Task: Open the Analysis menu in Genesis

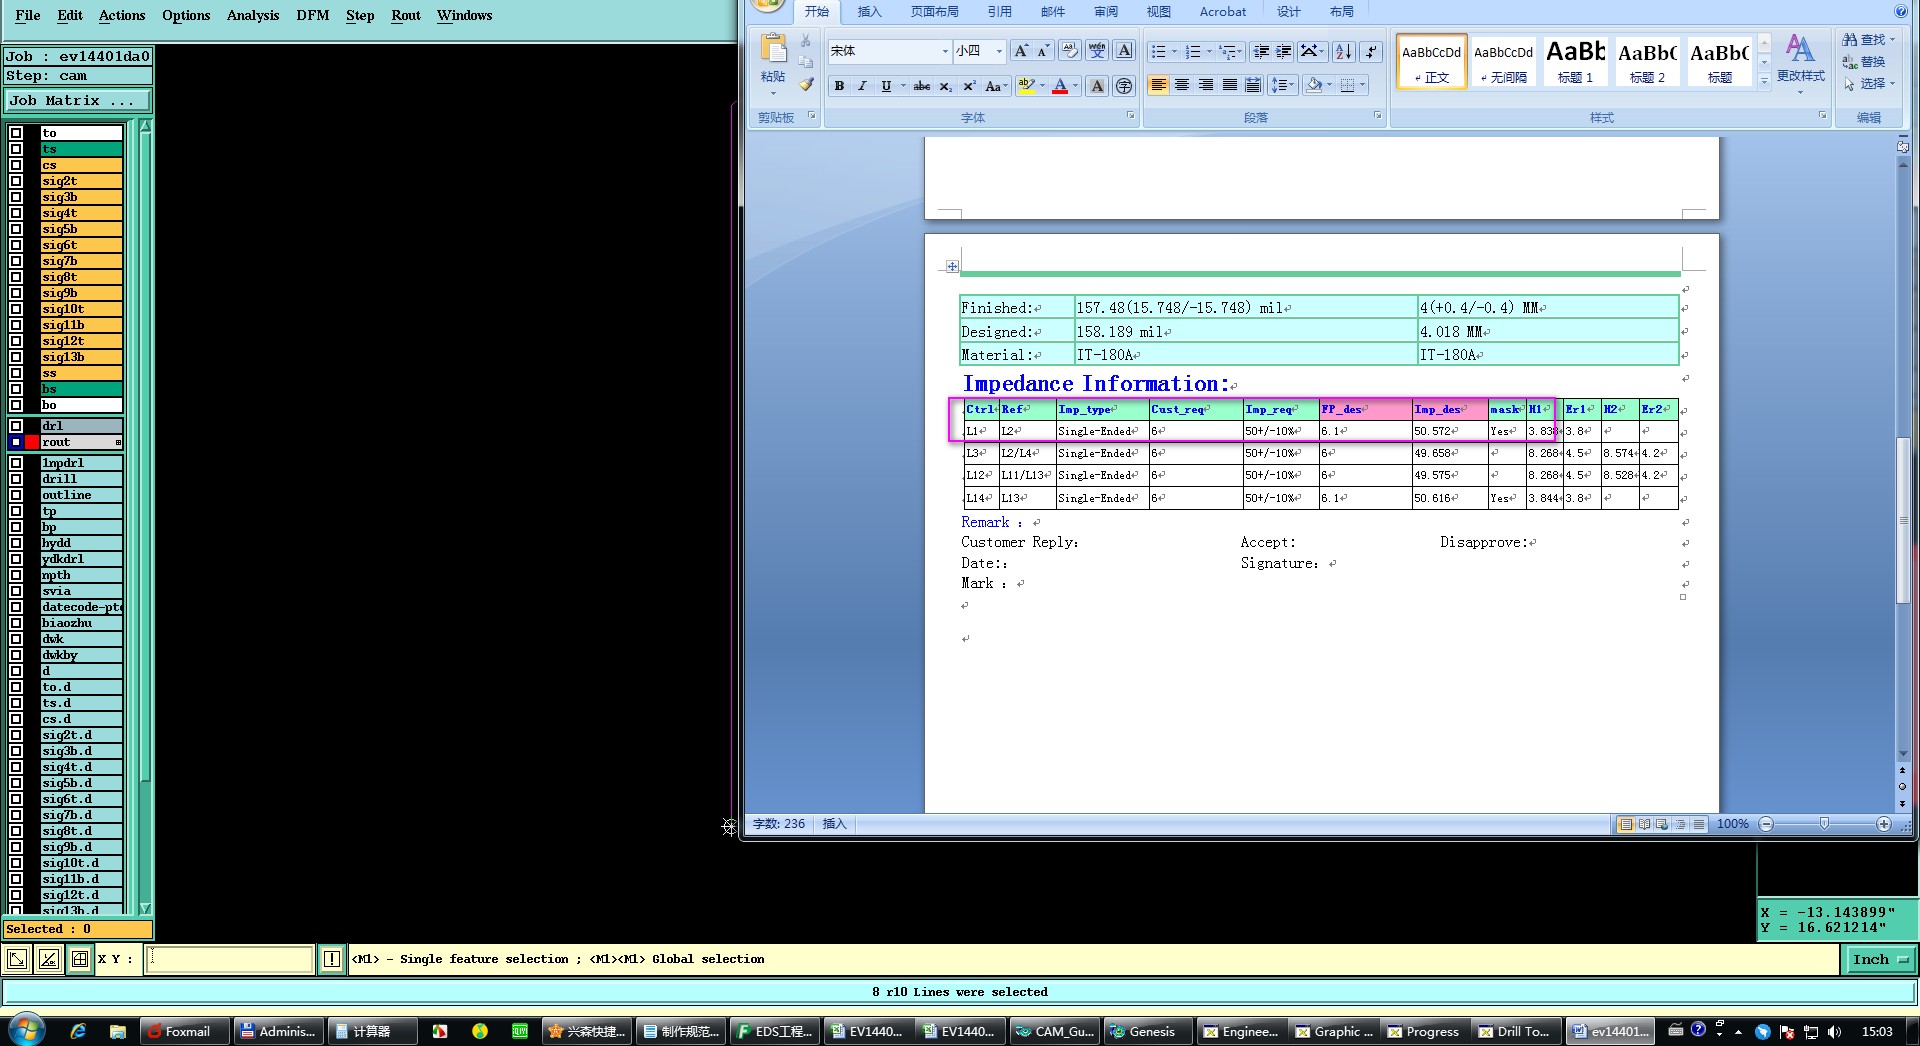Action: click(253, 15)
